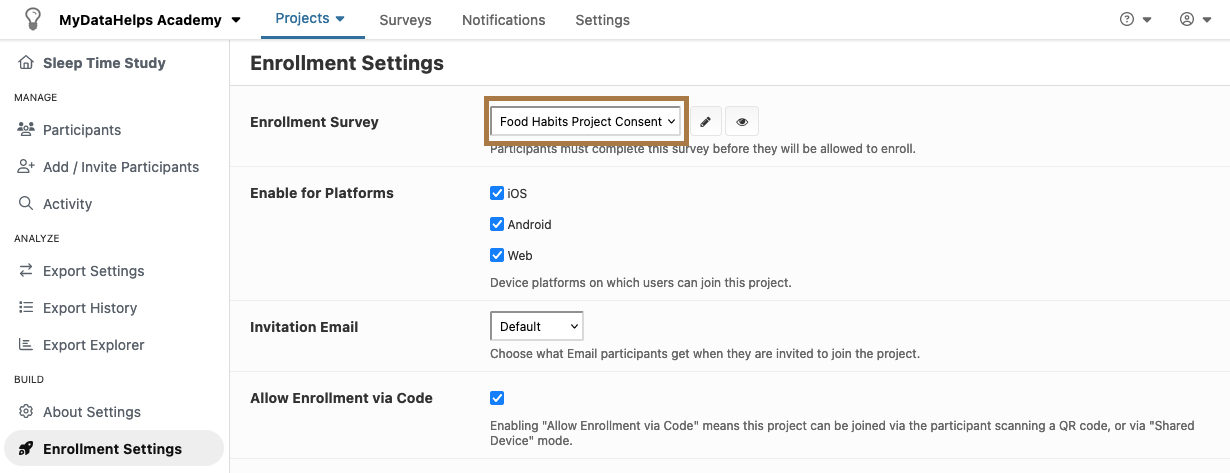The image size is (1230, 473).
Task: Open the help question mark menu
Action: (x=1135, y=20)
